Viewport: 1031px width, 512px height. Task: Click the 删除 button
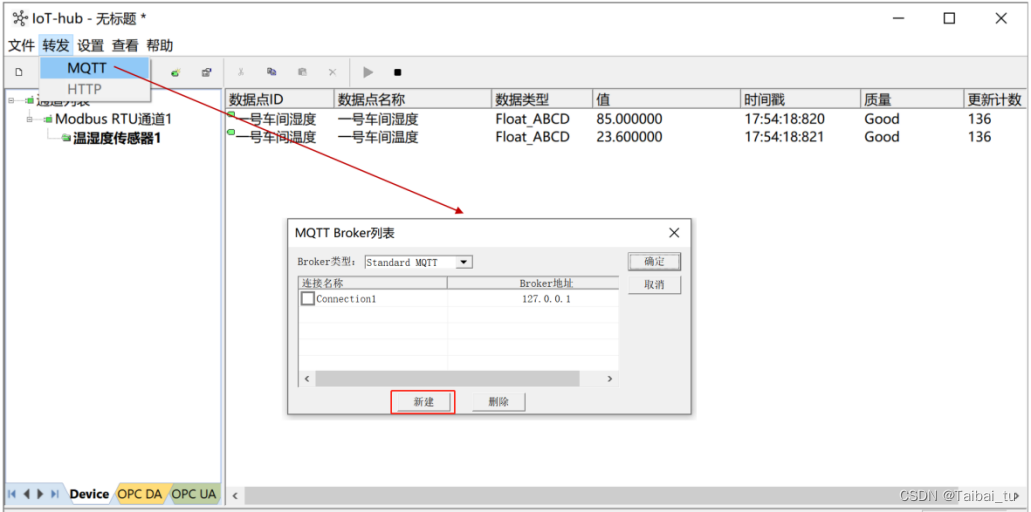[498, 402]
